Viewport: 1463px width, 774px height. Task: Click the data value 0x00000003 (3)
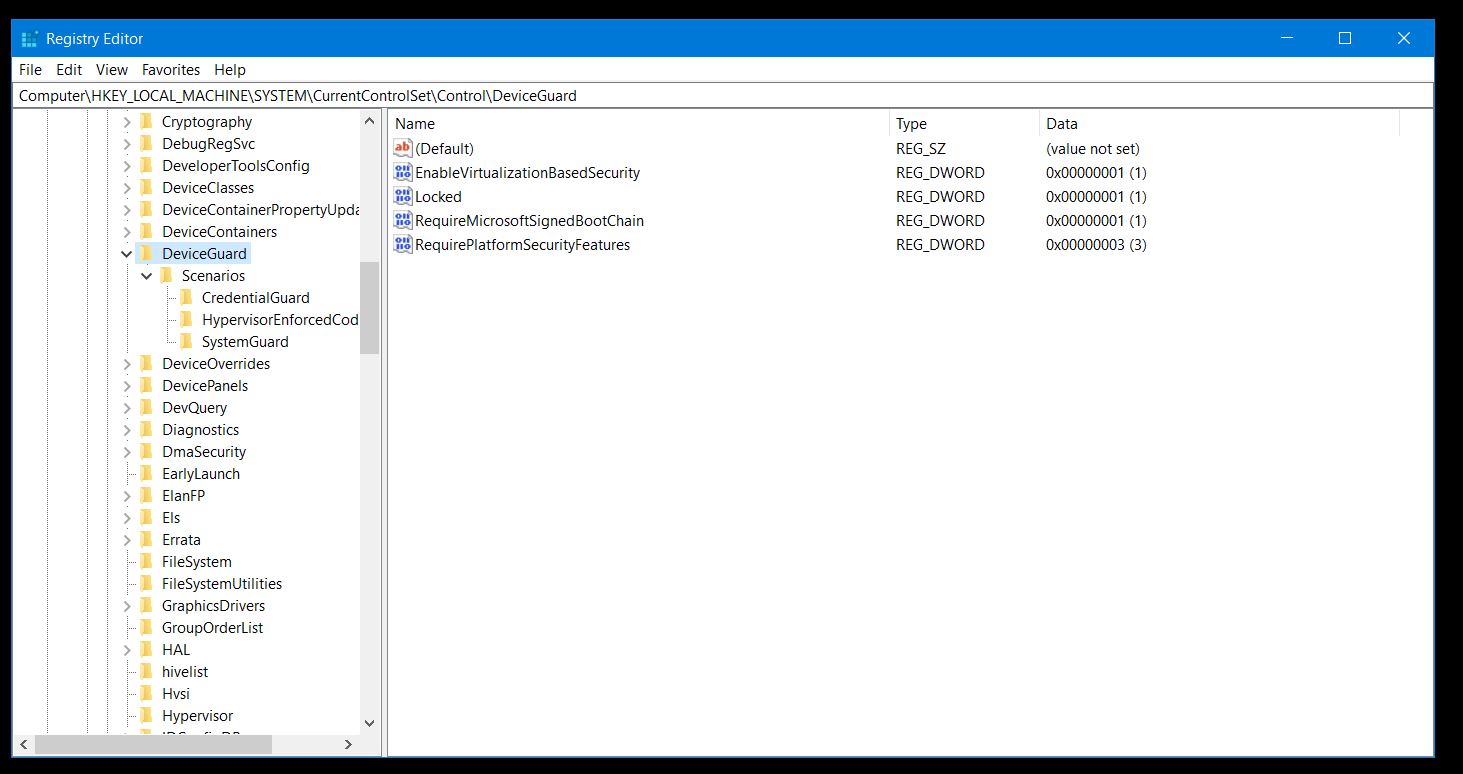coord(1096,245)
